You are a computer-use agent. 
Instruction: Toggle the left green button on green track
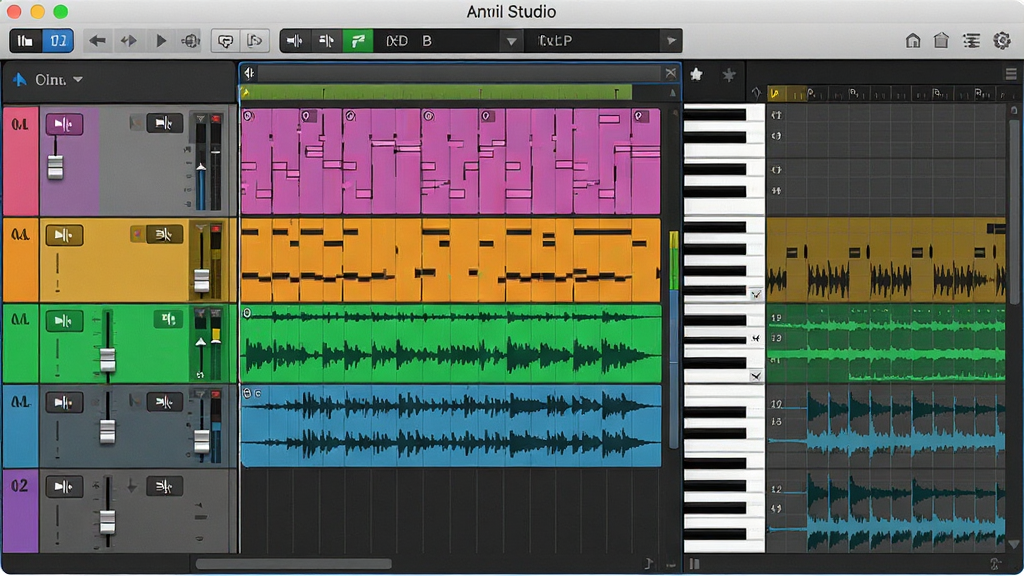pyautogui.click(x=64, y=321)
